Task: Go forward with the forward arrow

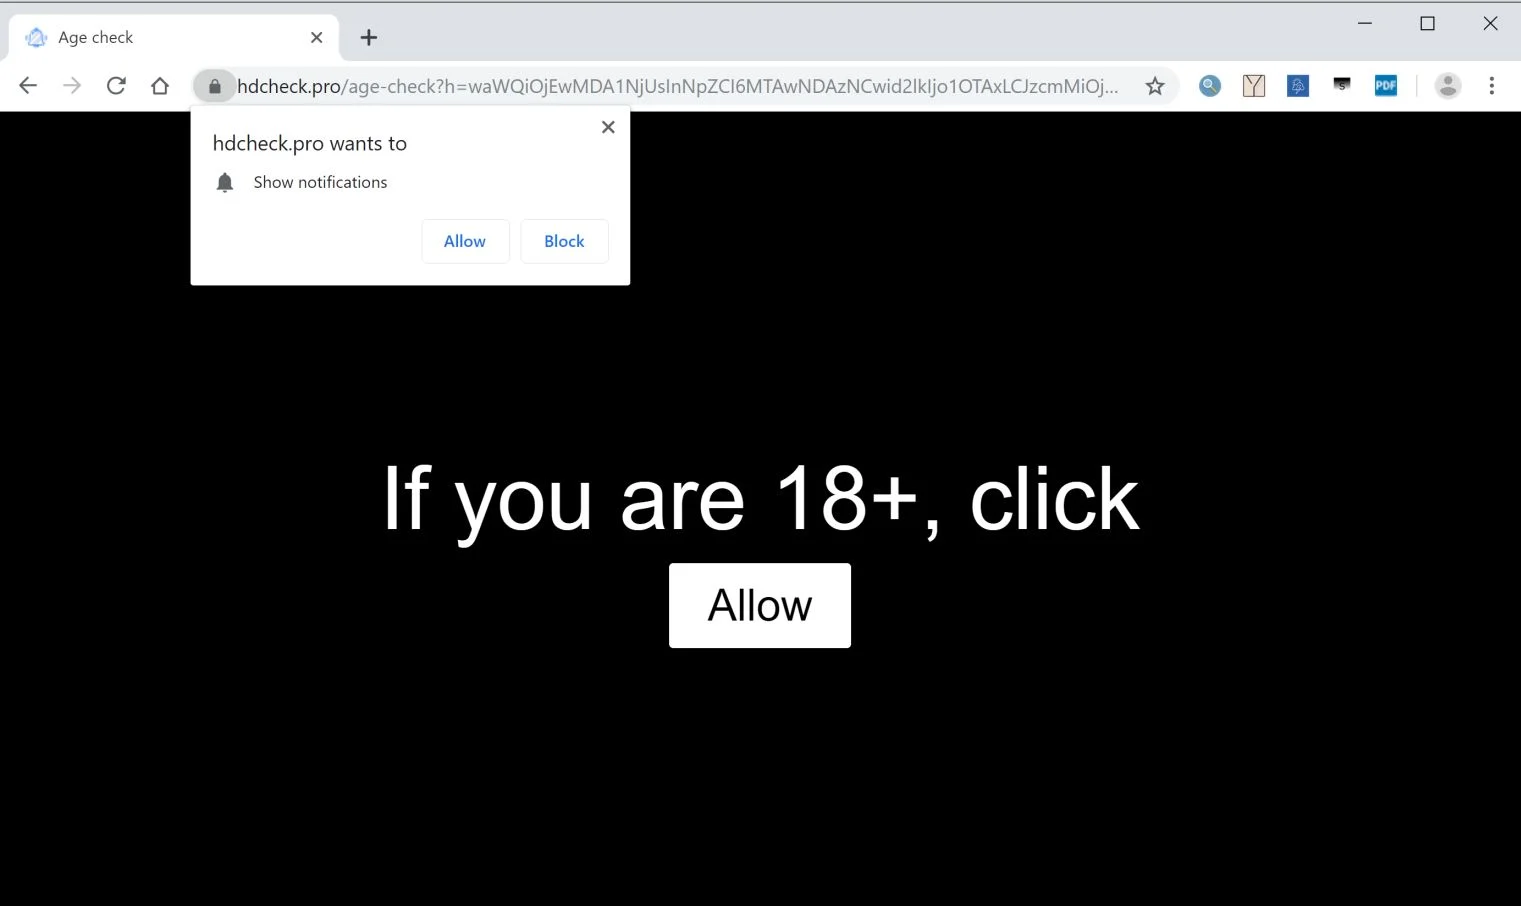Action: [x=72, y=86]
